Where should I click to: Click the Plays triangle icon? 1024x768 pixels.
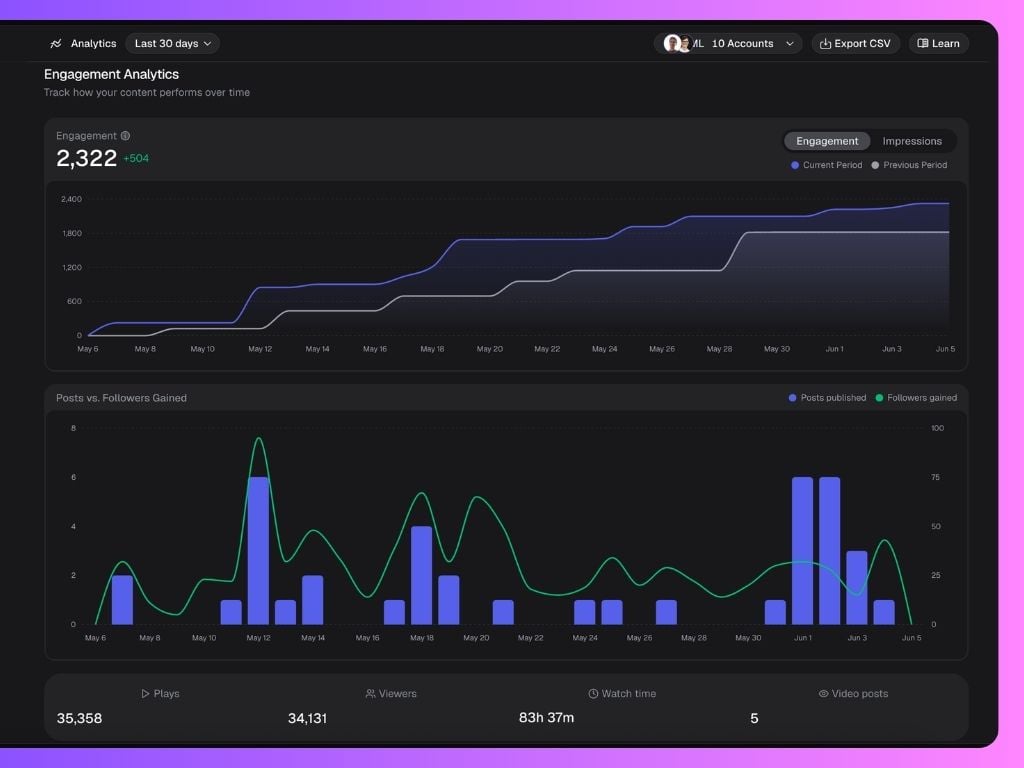145,694
